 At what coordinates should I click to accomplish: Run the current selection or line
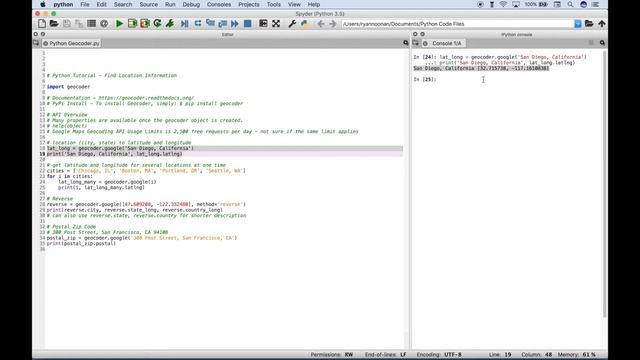[170, 24]
